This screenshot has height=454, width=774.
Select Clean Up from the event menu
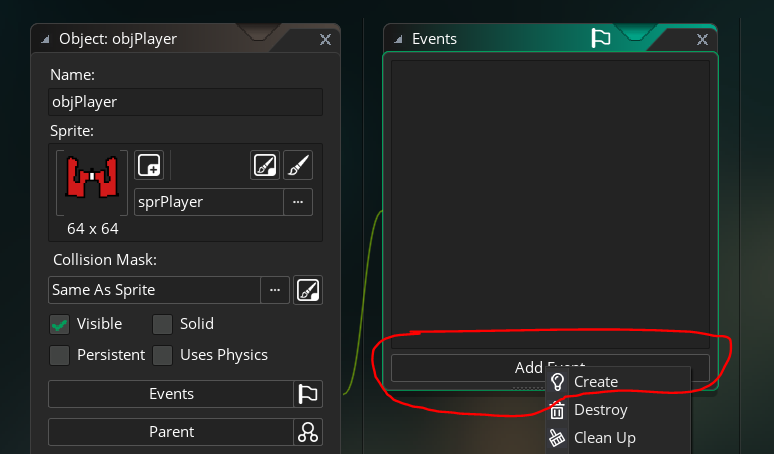click(618, 438)
